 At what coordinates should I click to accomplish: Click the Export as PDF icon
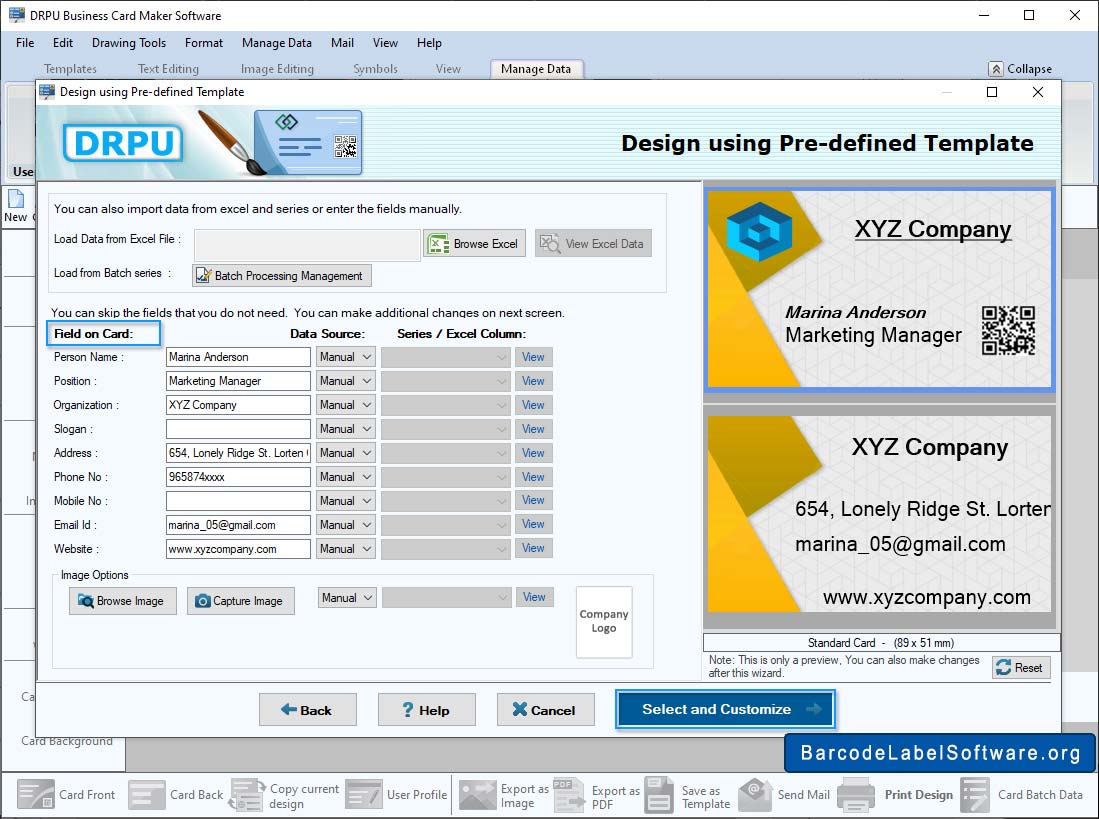tap(568, 794)
